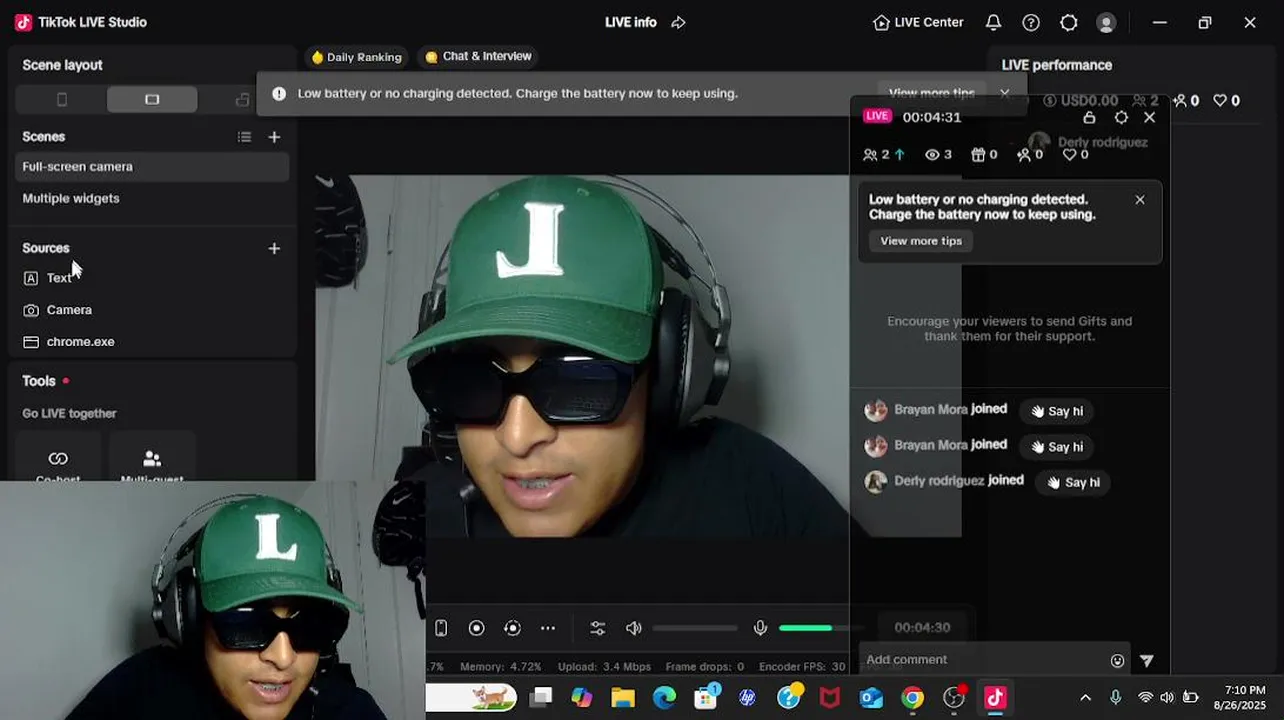The width and height of the screenshot is (1284, 720).
Task: Select the Multiple widgets scene
Action: (x=152, y=198)
